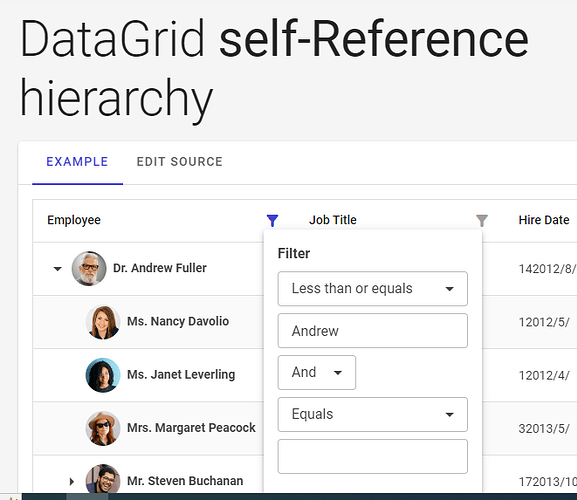Open the Less than or equals dropdown
Image resolution: width=577 pixels, height=500 pixels.
373,289
